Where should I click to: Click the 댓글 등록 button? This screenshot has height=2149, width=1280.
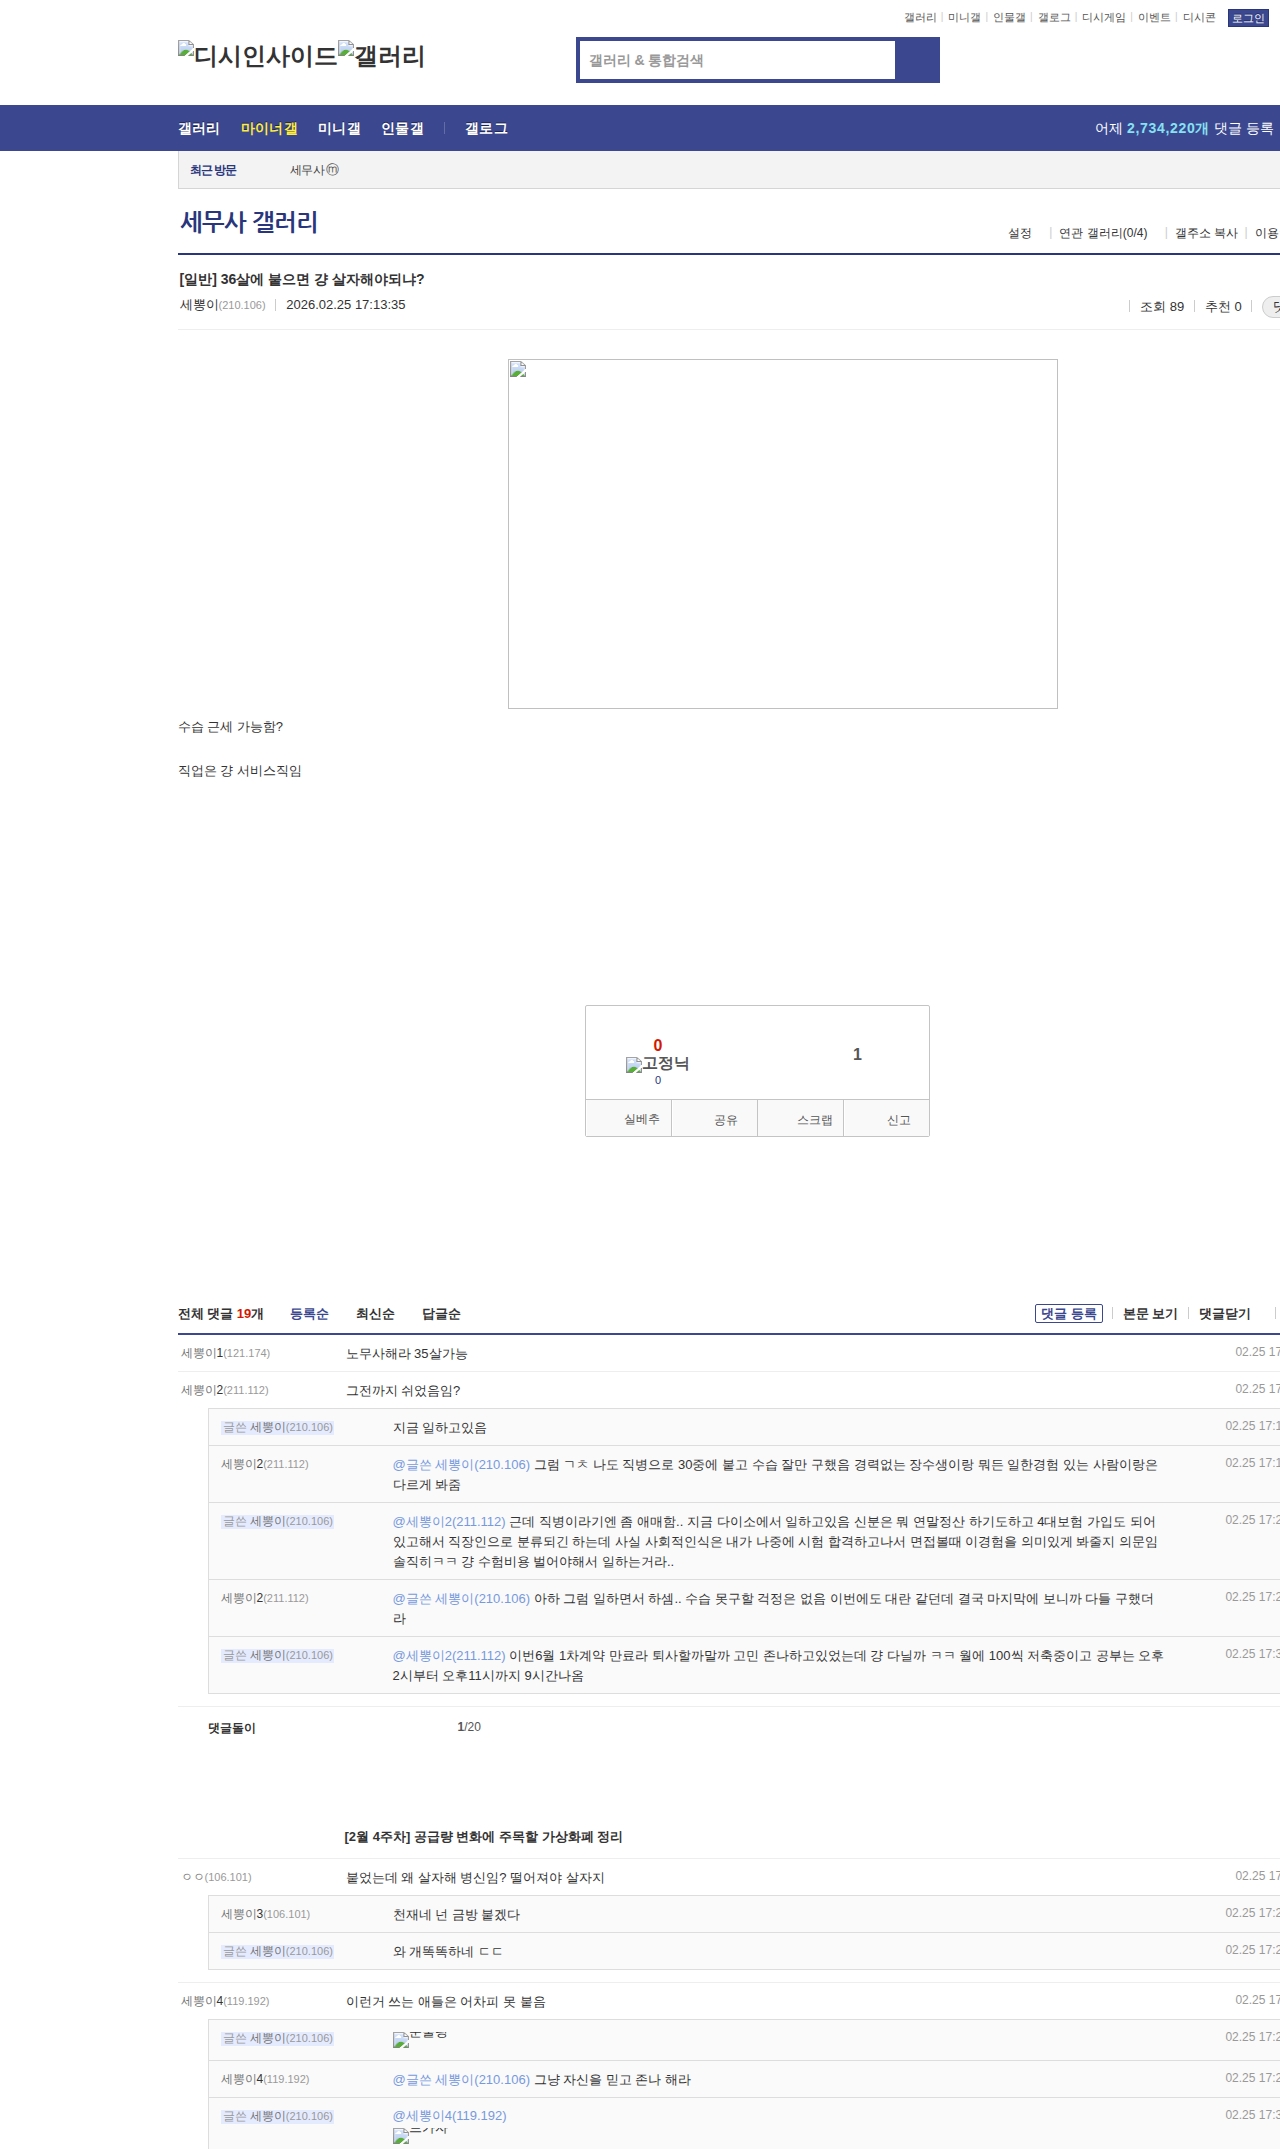click(x=1069, y=1314)
